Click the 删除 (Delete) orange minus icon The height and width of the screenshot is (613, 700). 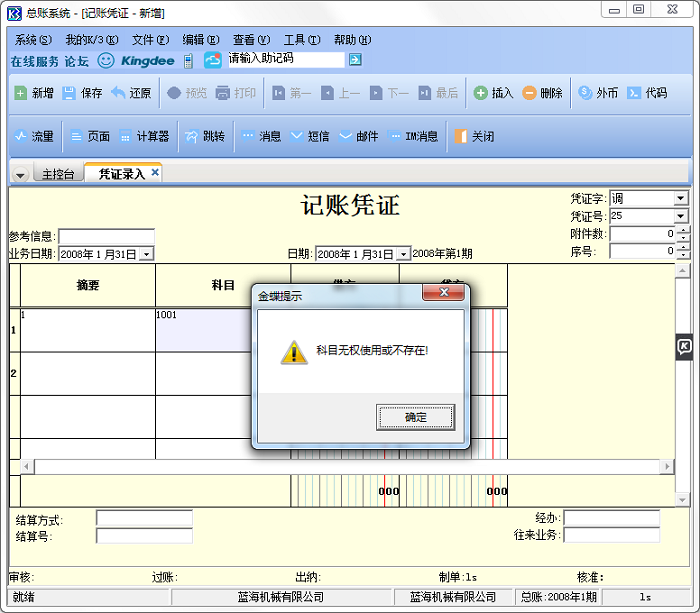529,93
